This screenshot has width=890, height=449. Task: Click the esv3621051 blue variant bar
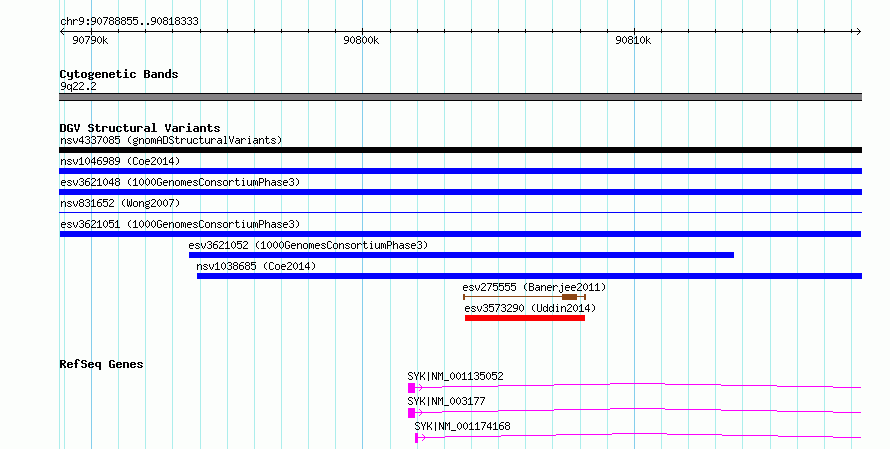click(x=460, y=234)
